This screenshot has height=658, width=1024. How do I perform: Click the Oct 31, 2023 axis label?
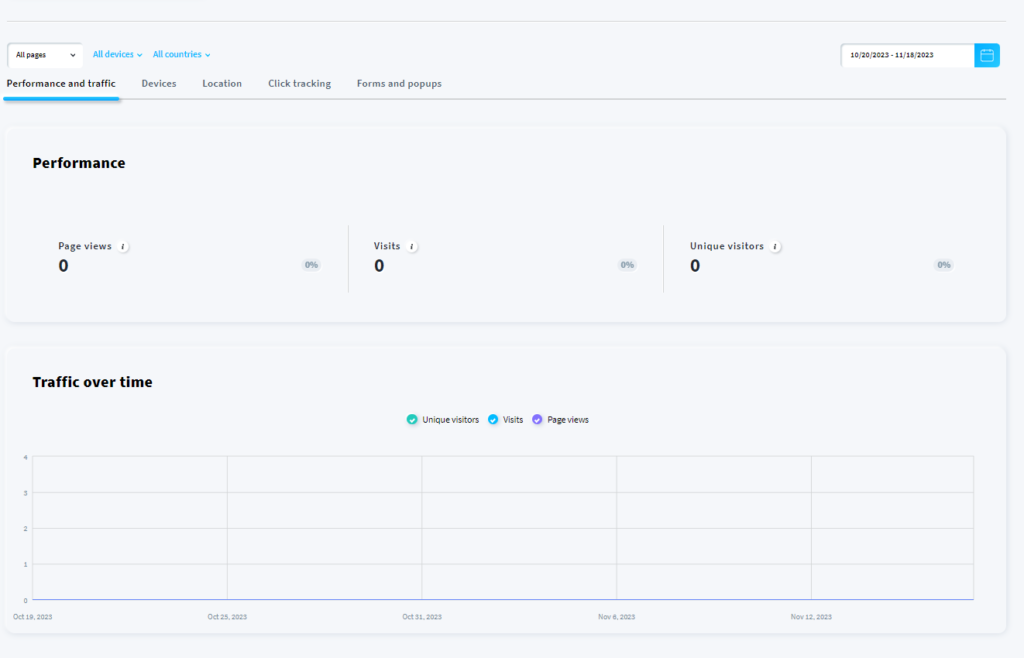[422, 617]
